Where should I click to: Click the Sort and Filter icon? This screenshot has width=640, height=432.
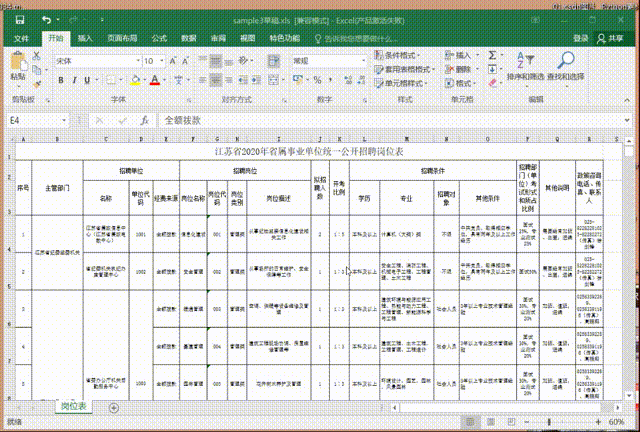point(525,60)
